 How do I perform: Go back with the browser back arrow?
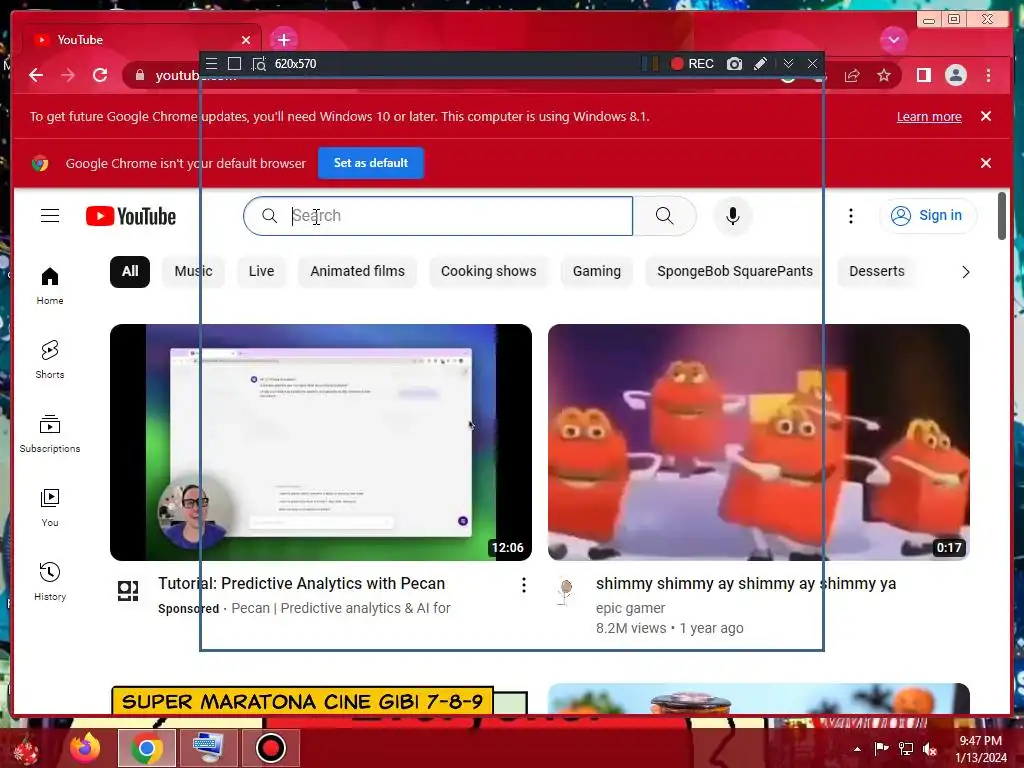click(36, 75)
